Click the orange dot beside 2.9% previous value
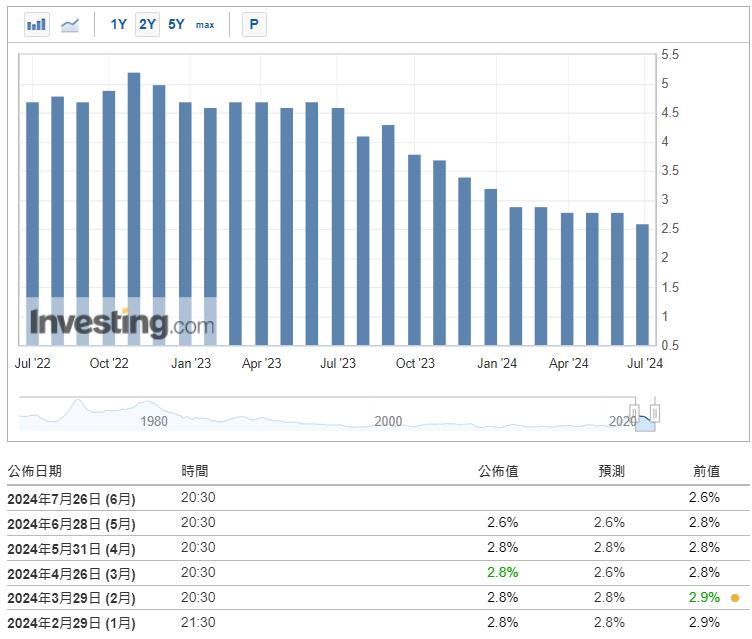The width and height of the screenshot is (752, 639). tap(735, 598)
